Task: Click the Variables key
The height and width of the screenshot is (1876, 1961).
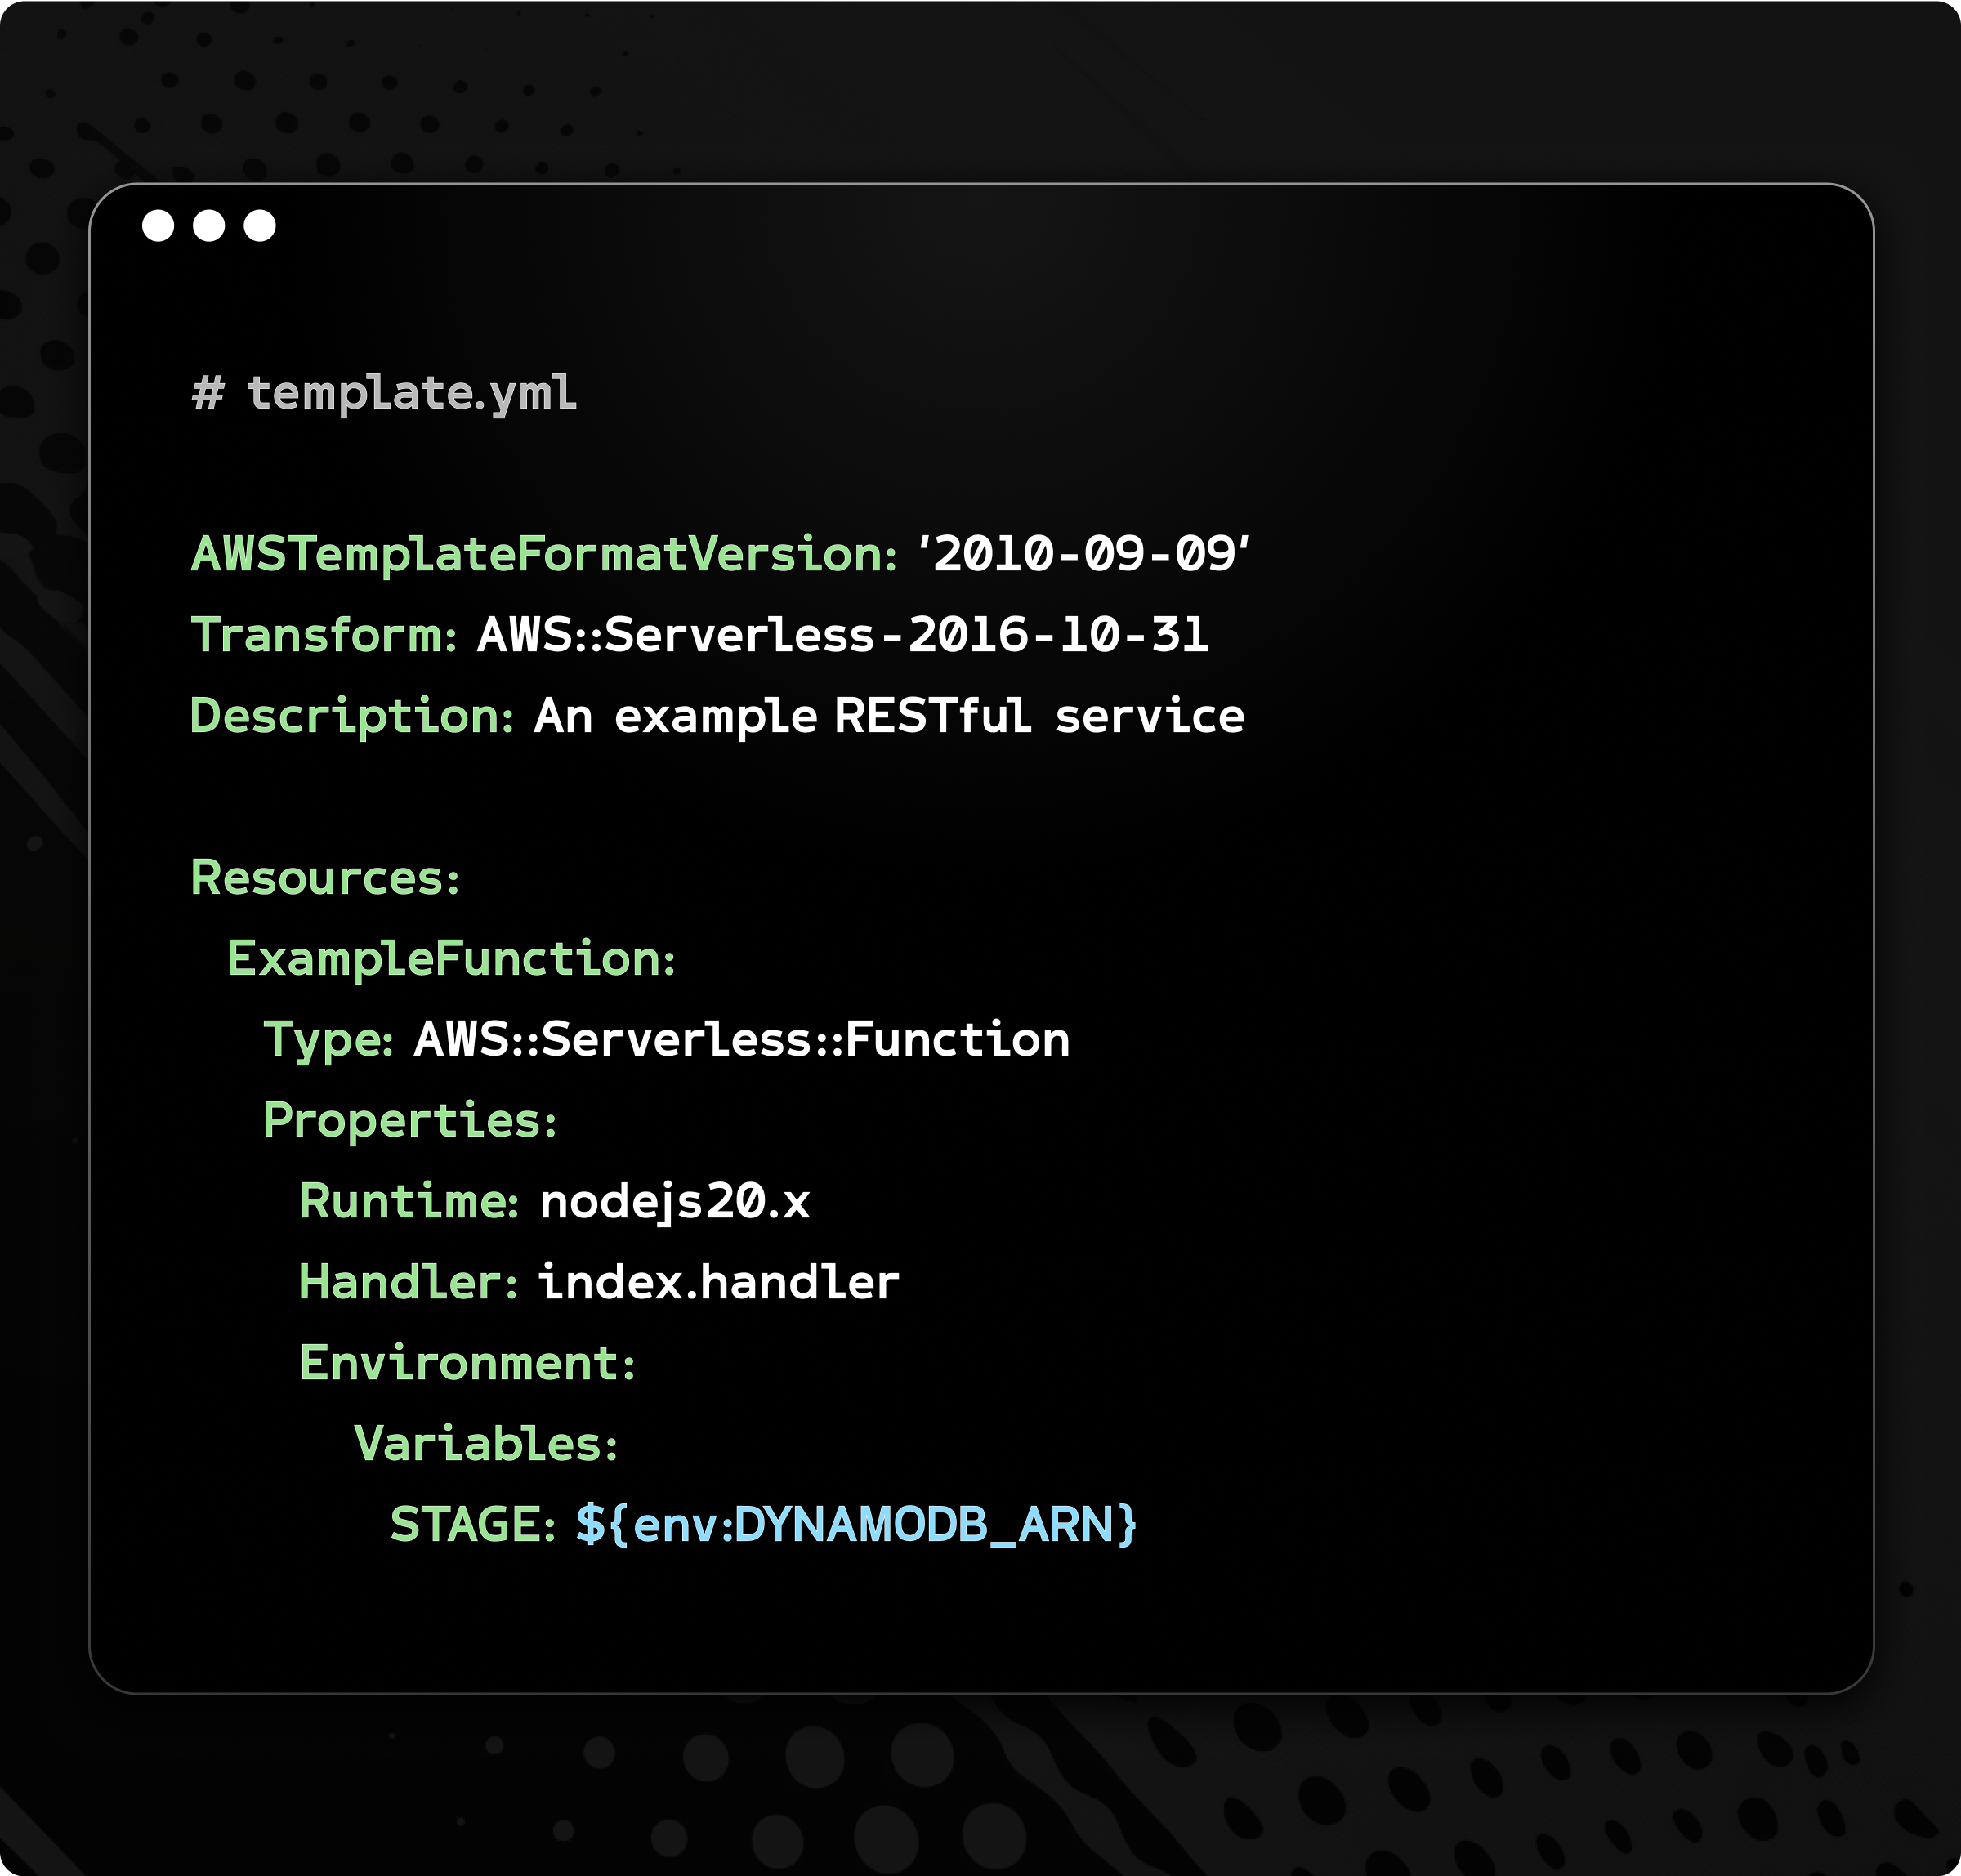Action: [x=487, y=1444]
